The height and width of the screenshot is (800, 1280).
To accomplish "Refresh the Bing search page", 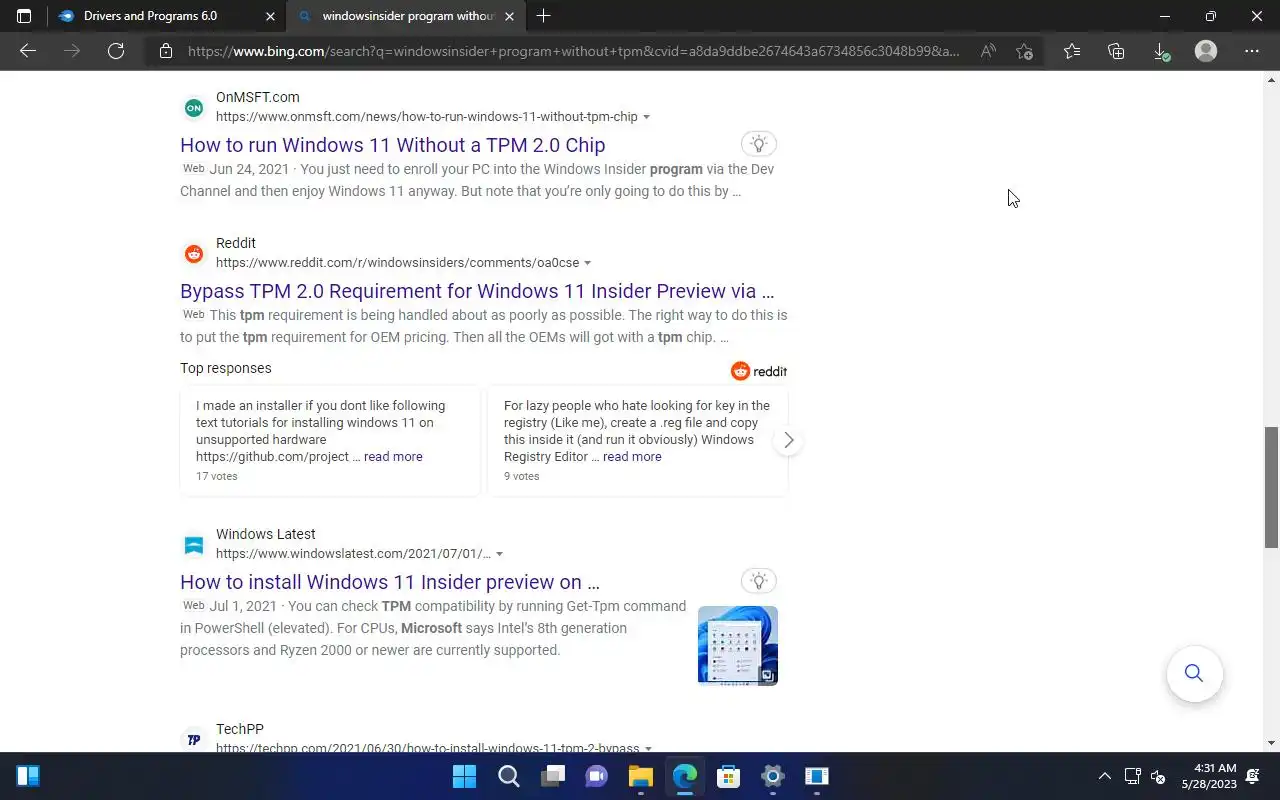I will [x=116, y=51].
